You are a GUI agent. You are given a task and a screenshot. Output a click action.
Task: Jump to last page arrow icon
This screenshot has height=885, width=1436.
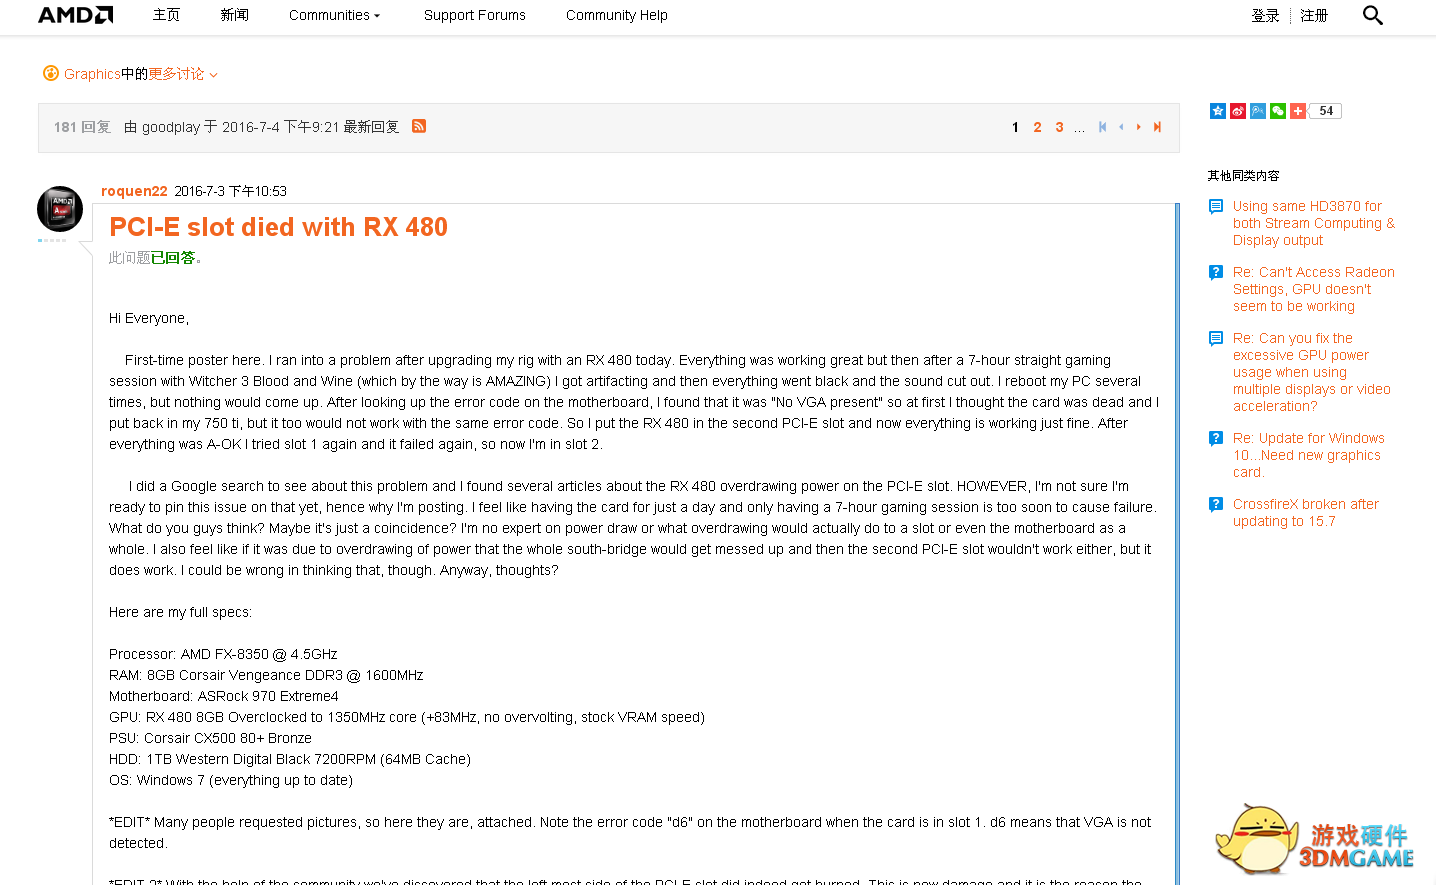[1157, 127]
